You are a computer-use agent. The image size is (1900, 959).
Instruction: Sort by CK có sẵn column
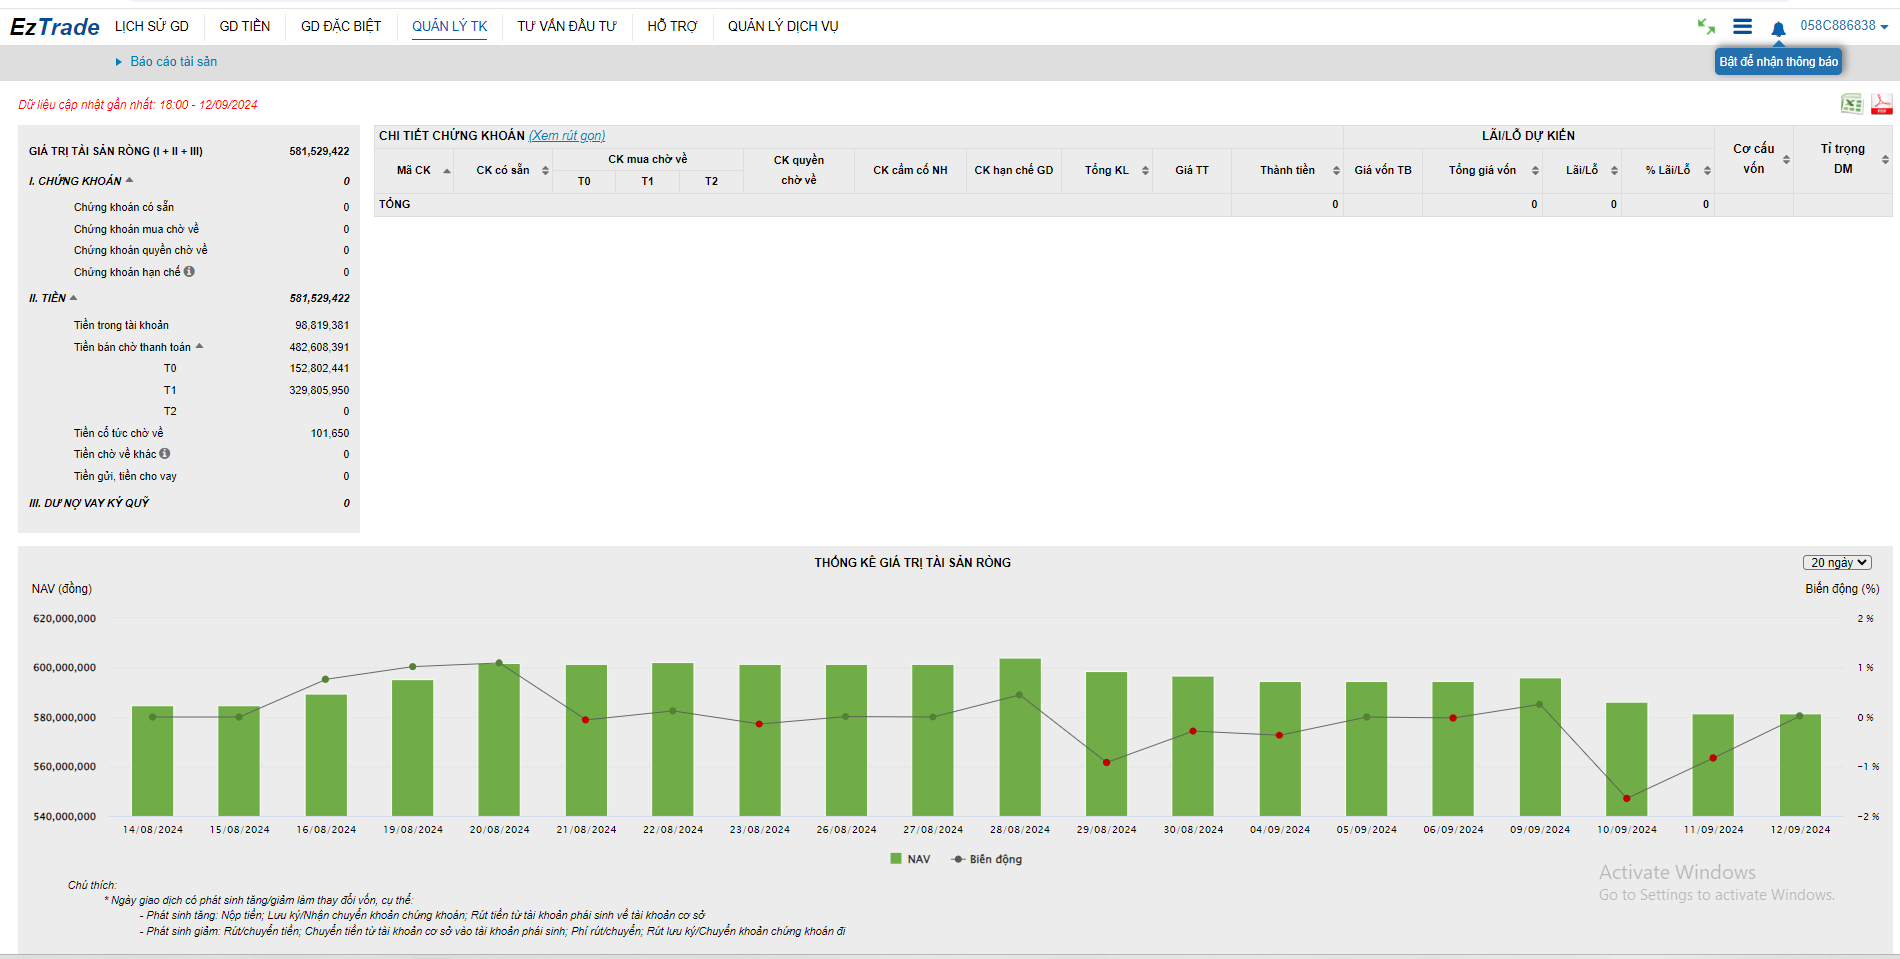546,171
